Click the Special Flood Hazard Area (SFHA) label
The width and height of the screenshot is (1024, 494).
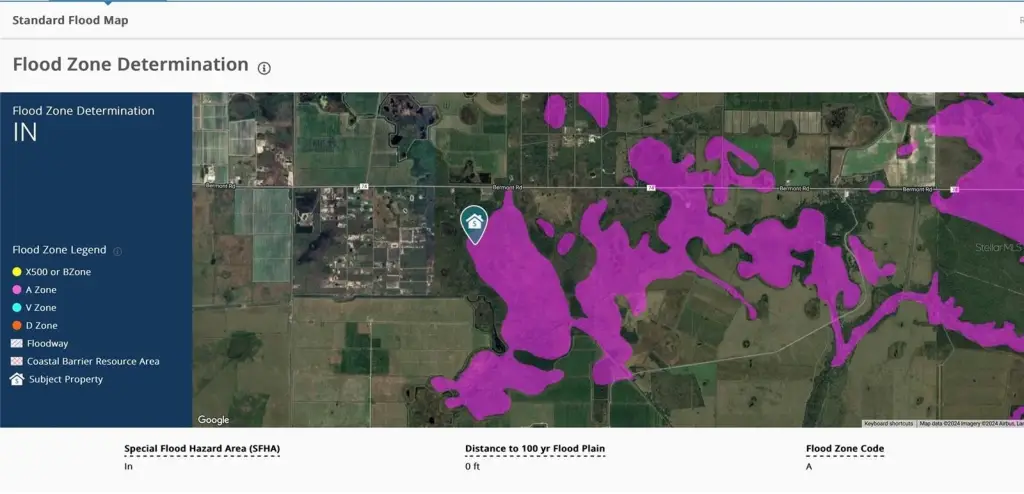pos(201,449)
